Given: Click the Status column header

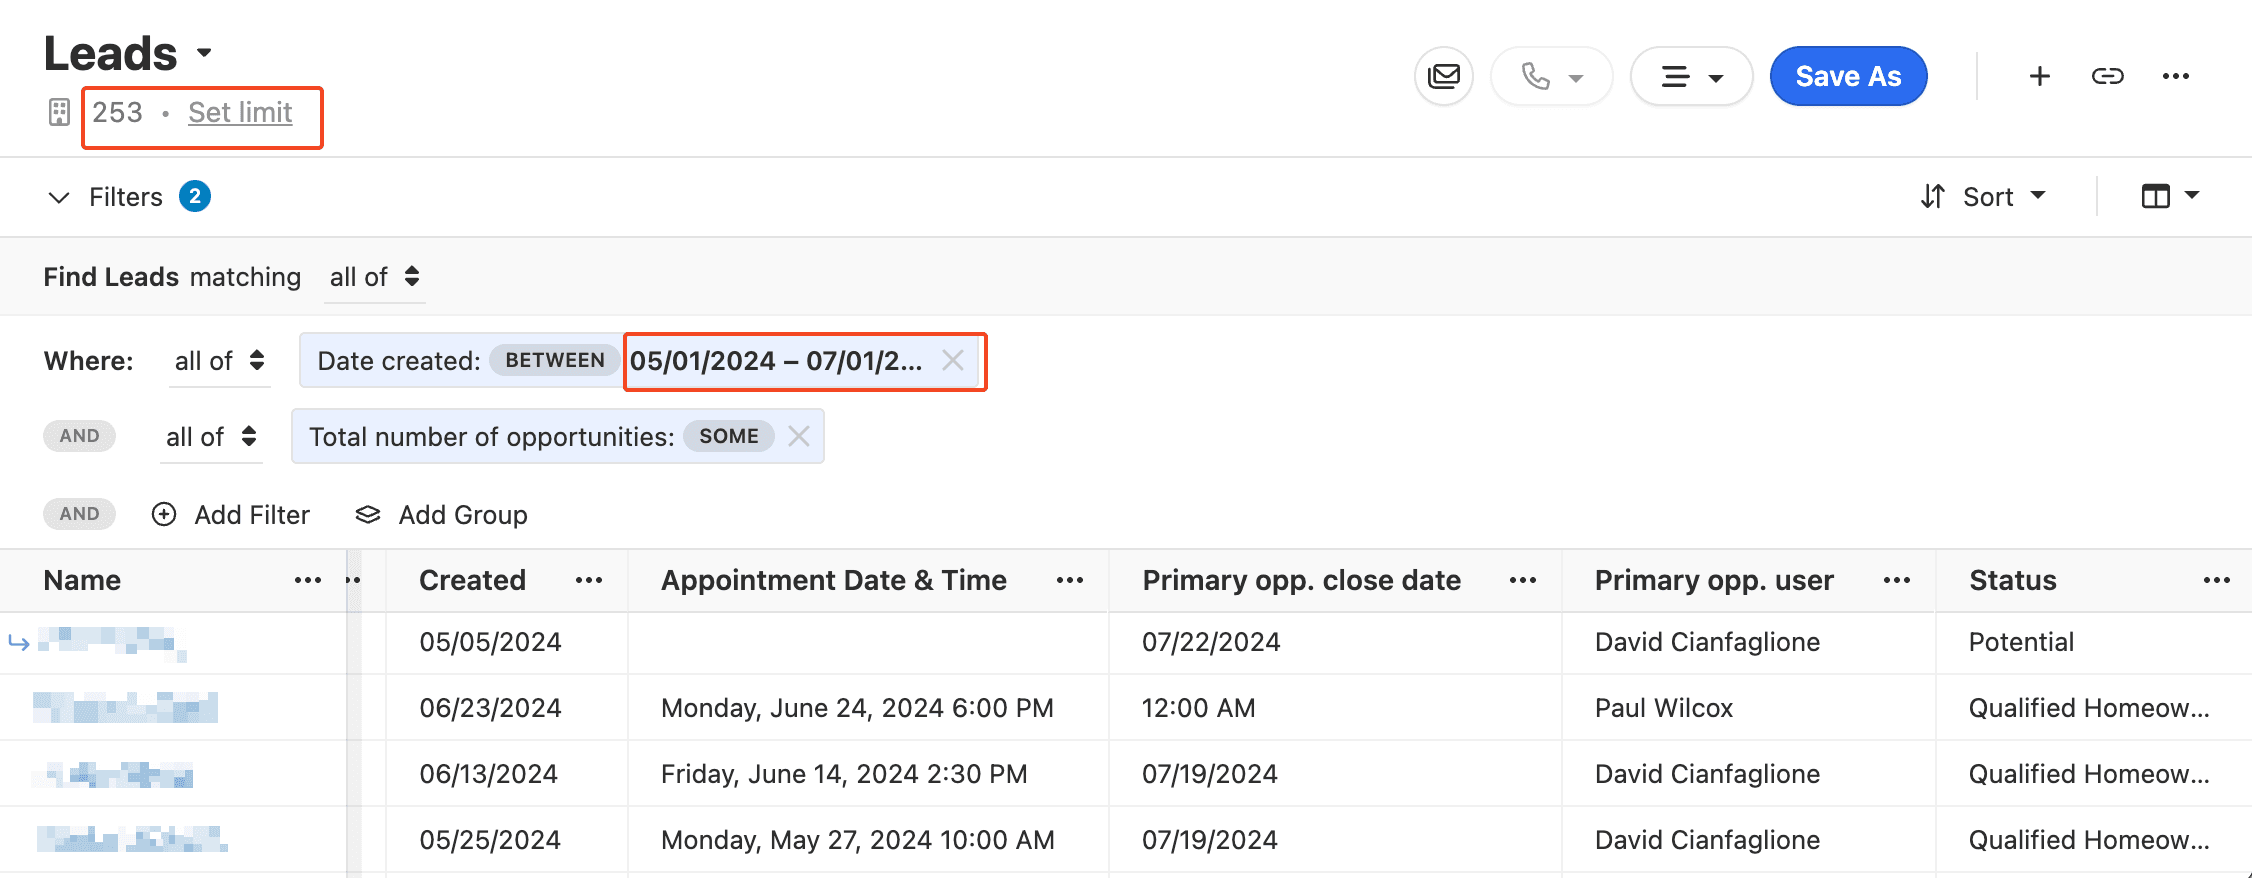Looking at the screenshot, I should pos(2013,581).
